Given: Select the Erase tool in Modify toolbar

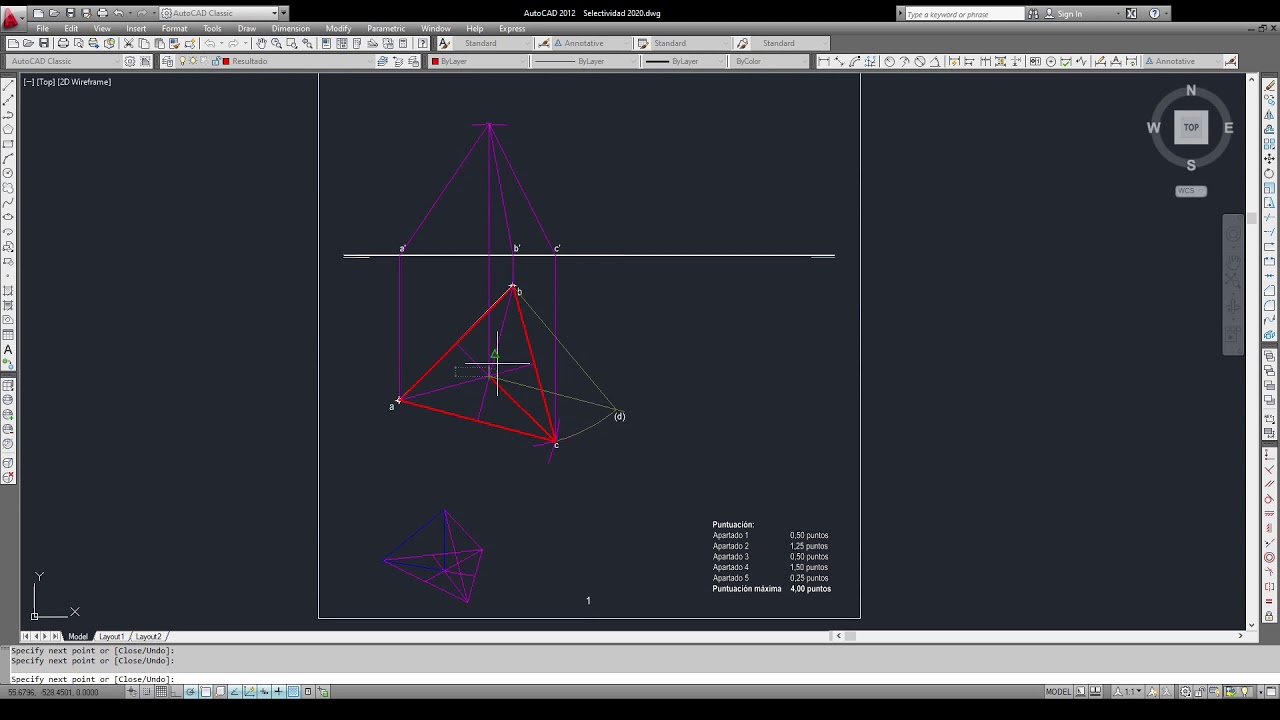Looking at the screenshot, I should click(1270, 86).
